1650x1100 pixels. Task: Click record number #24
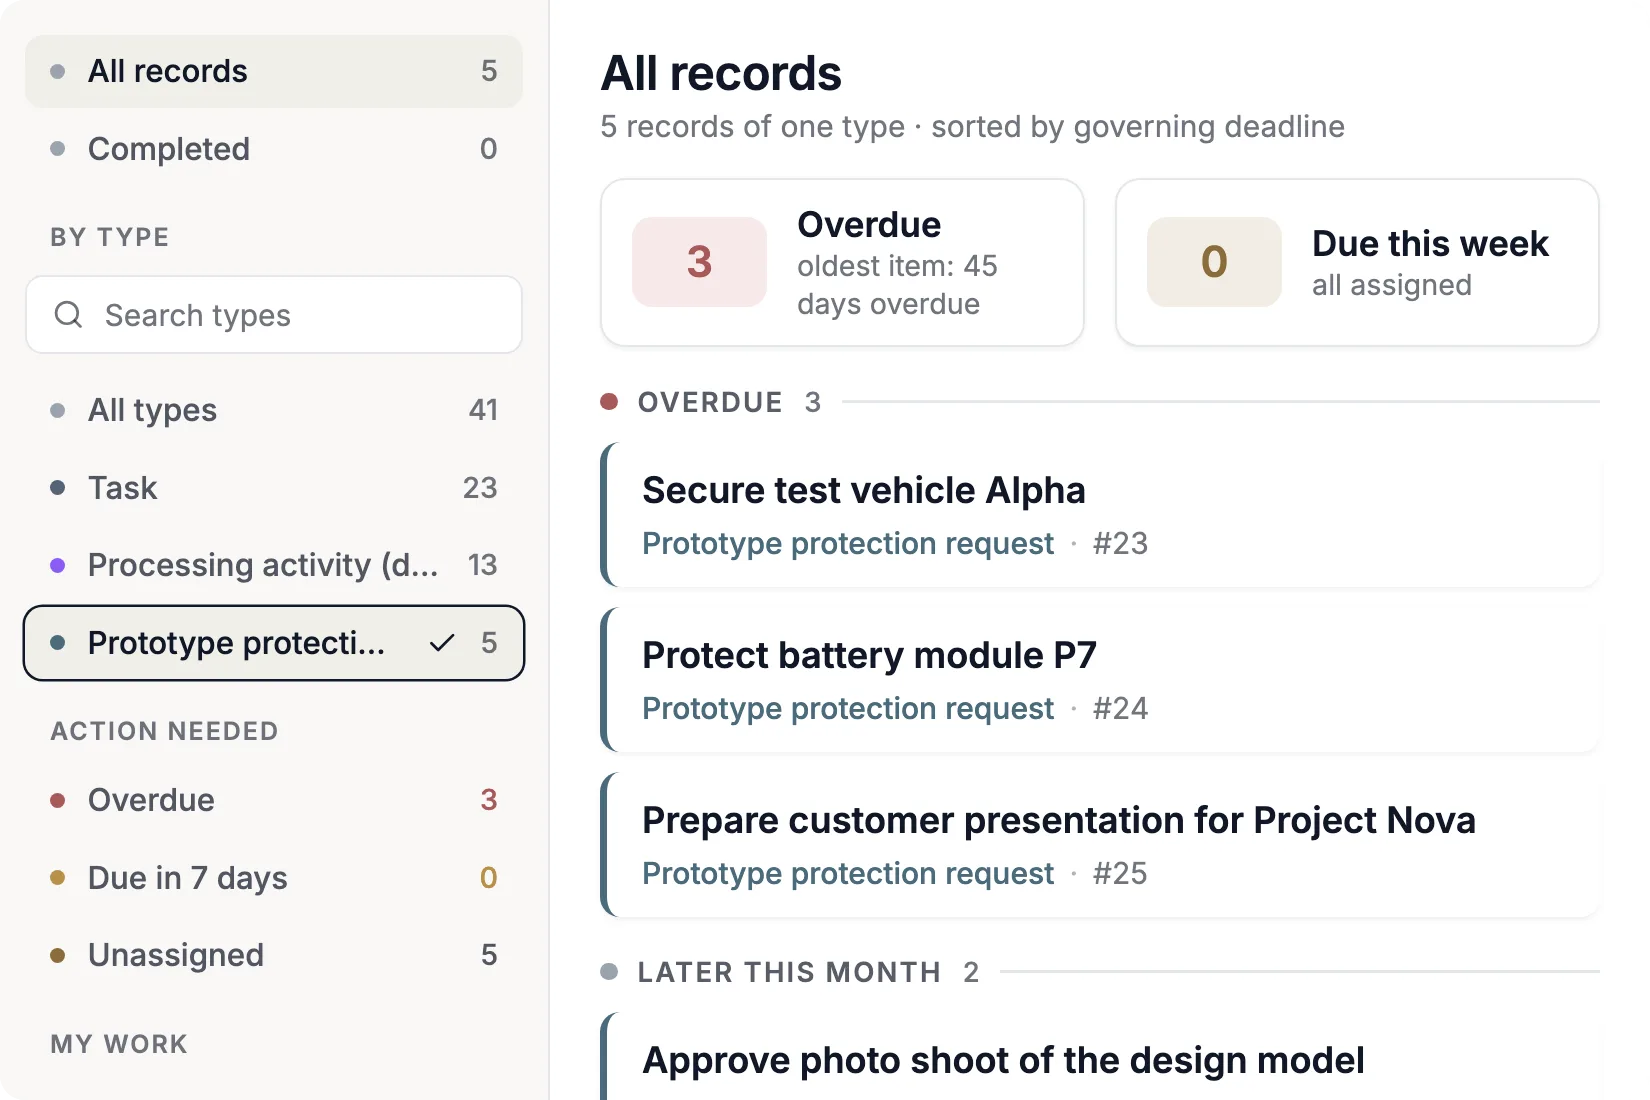[1120, 709]
